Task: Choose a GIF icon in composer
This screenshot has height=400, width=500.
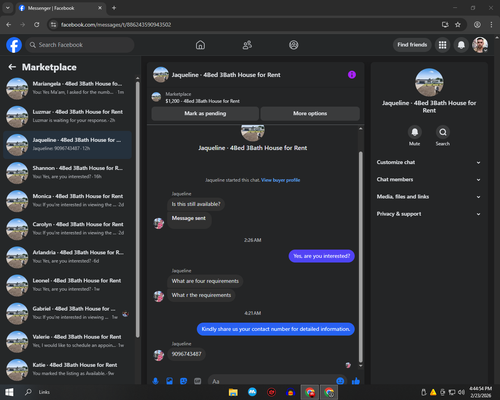Action: point(197,381)
